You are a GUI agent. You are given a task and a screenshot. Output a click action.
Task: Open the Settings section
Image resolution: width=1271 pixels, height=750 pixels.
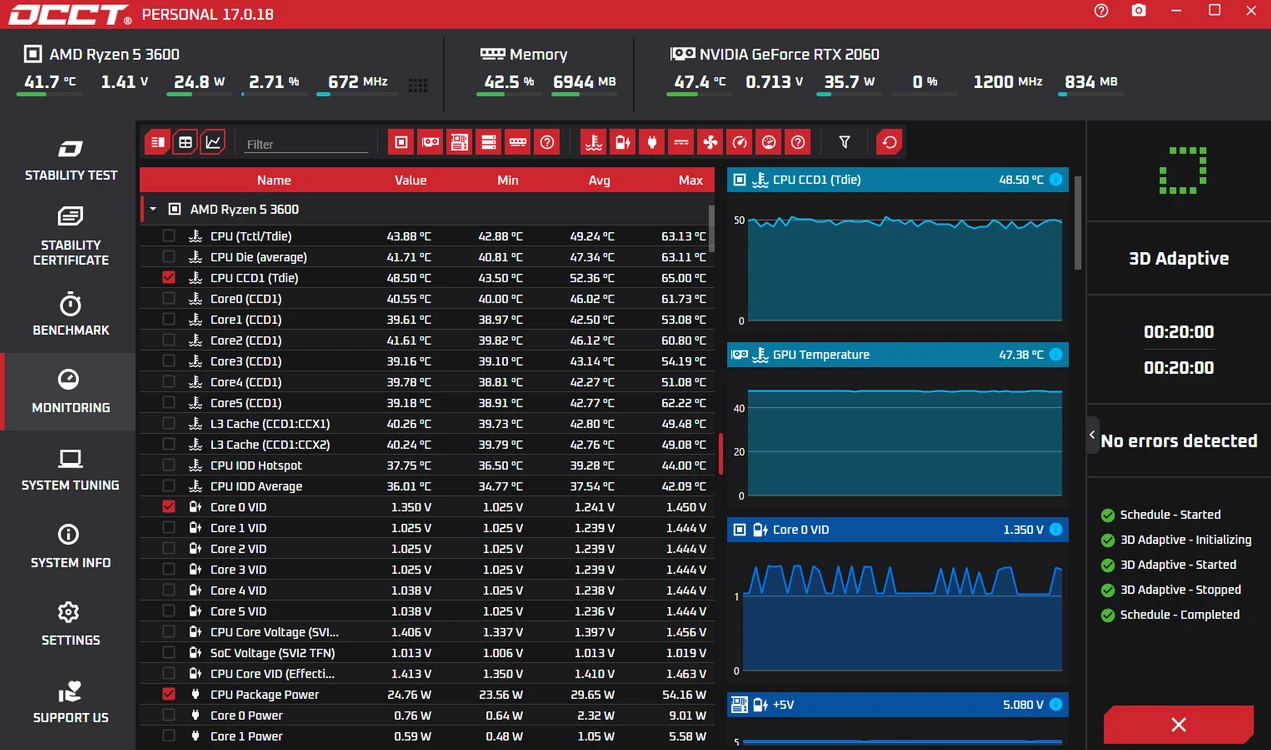point(70,624)
